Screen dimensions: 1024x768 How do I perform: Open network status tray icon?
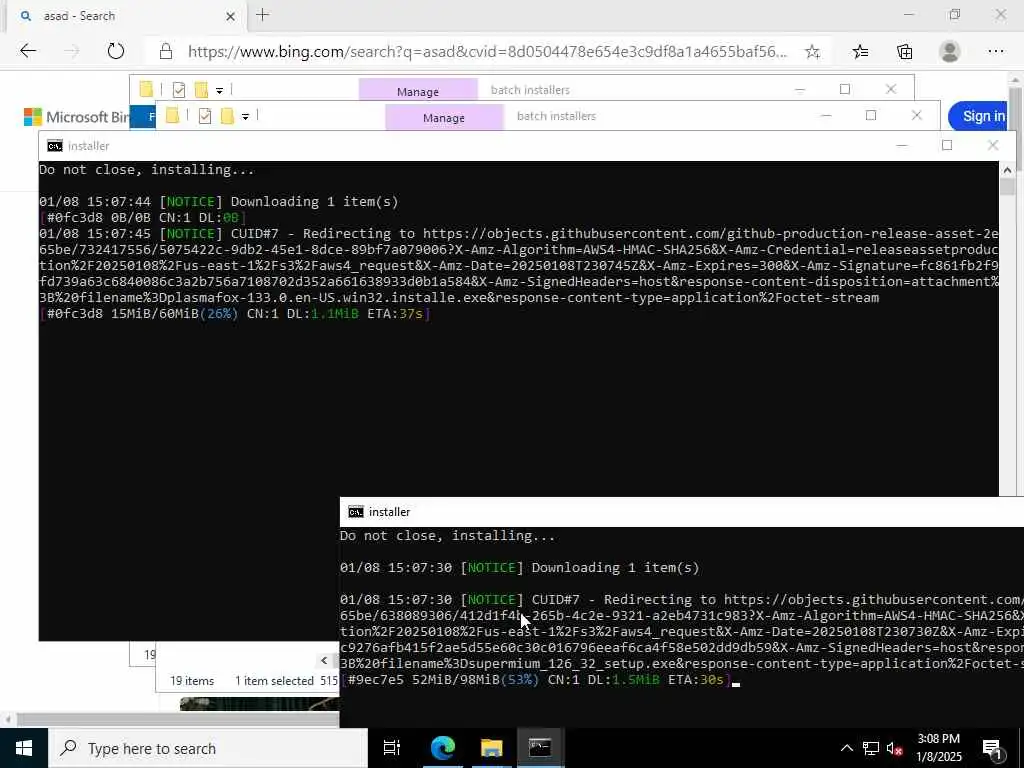[871, 748]
